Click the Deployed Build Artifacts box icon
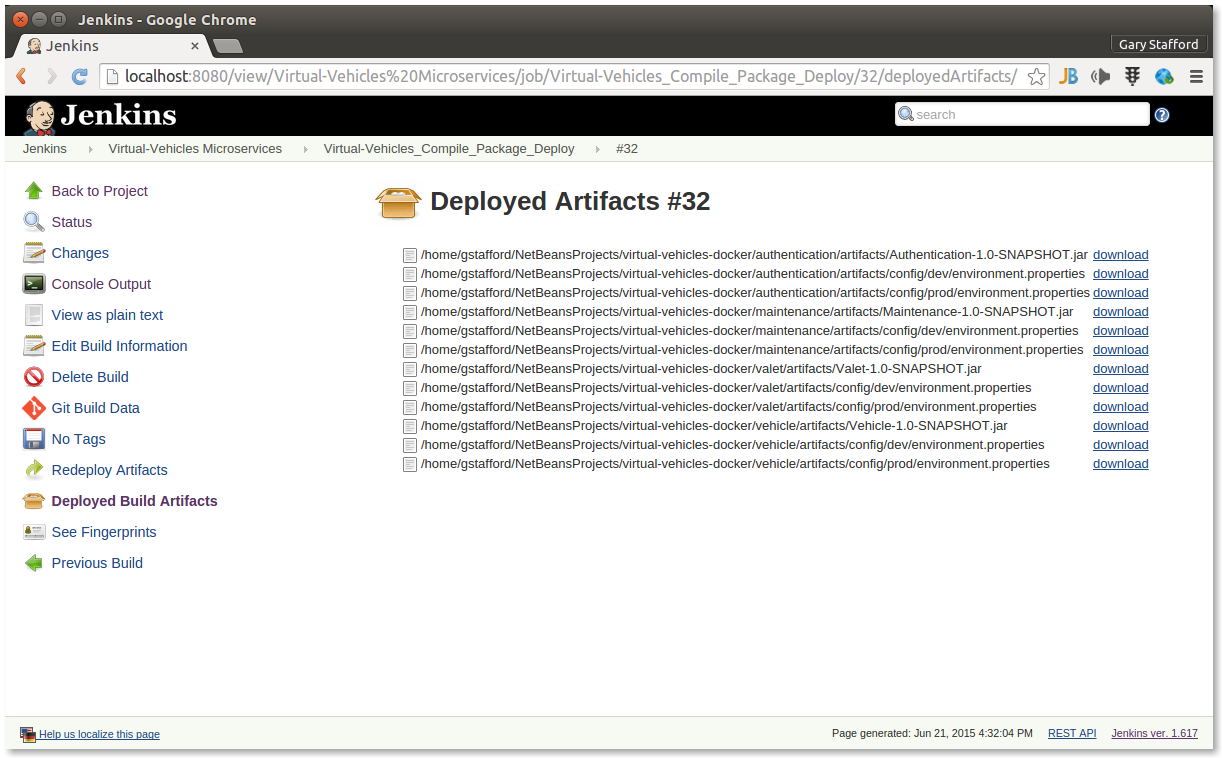 pyautogui.click(x=34, y=501)
